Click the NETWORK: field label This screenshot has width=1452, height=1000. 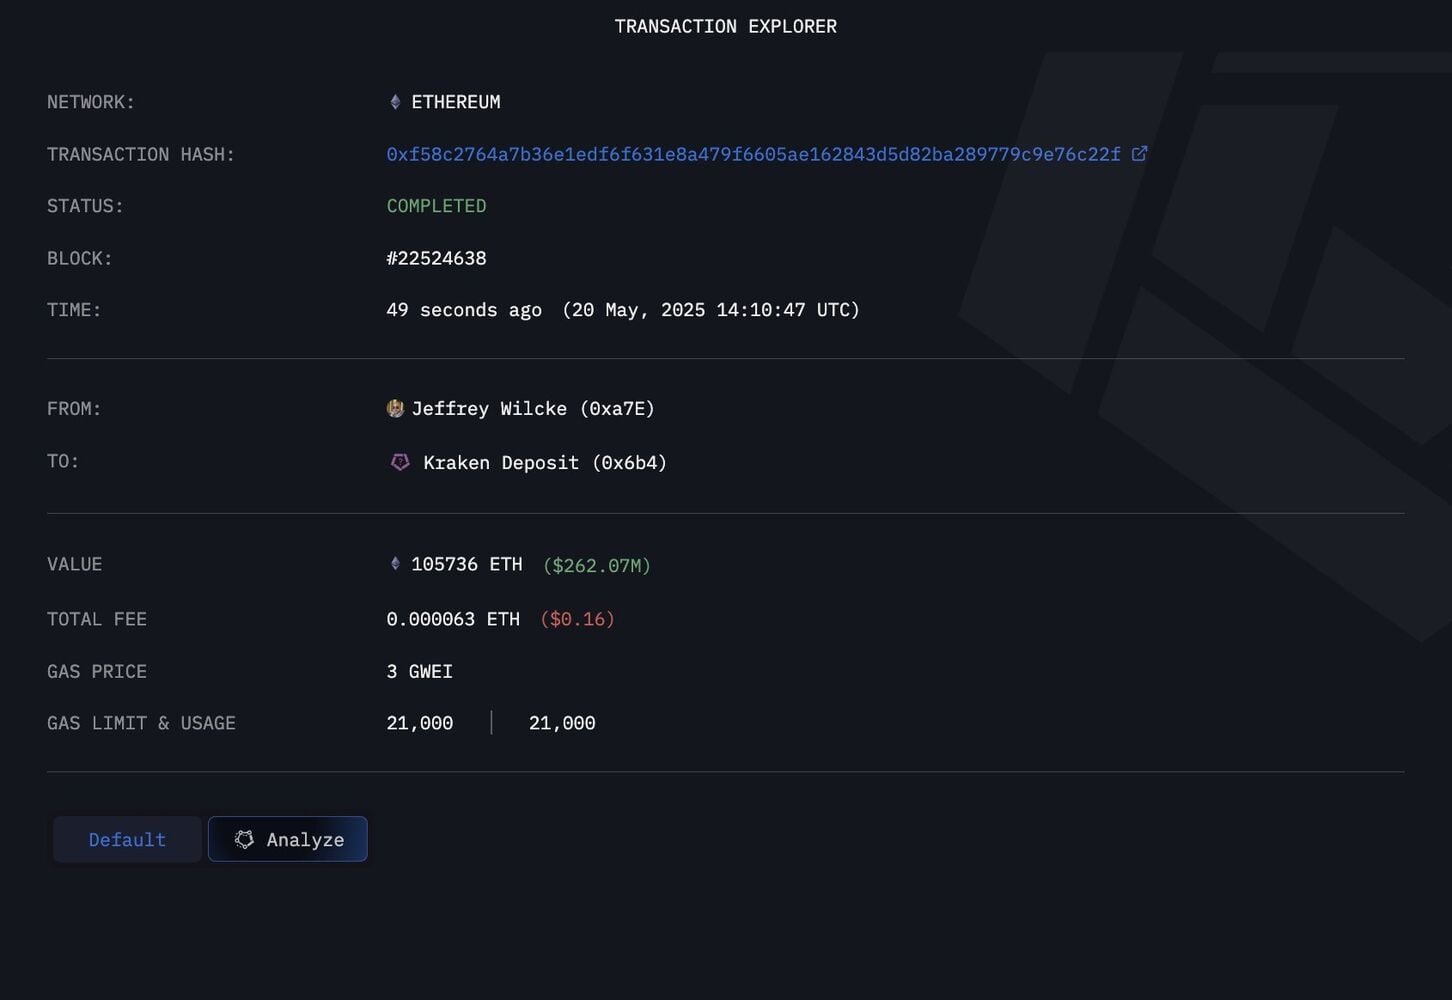pyautogui.click(x=91, y=102)
